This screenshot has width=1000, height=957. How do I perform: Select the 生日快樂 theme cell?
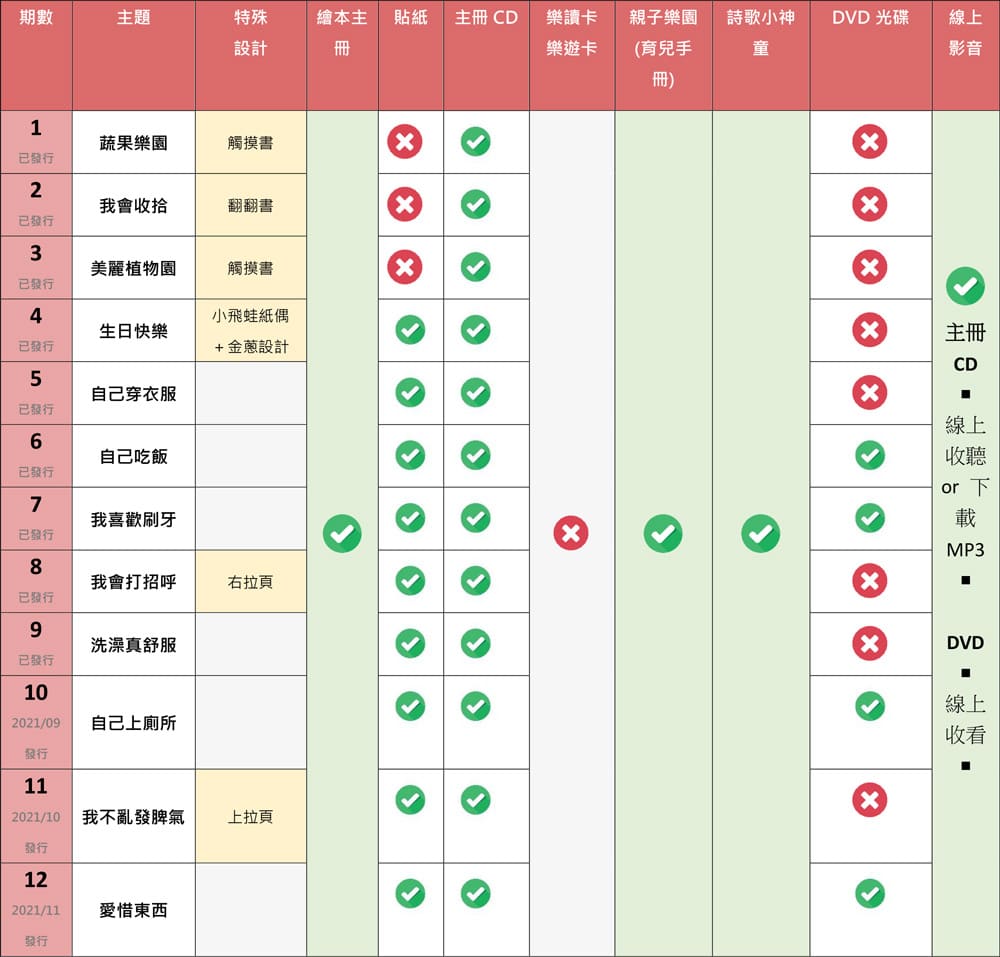tap(133, 330)
